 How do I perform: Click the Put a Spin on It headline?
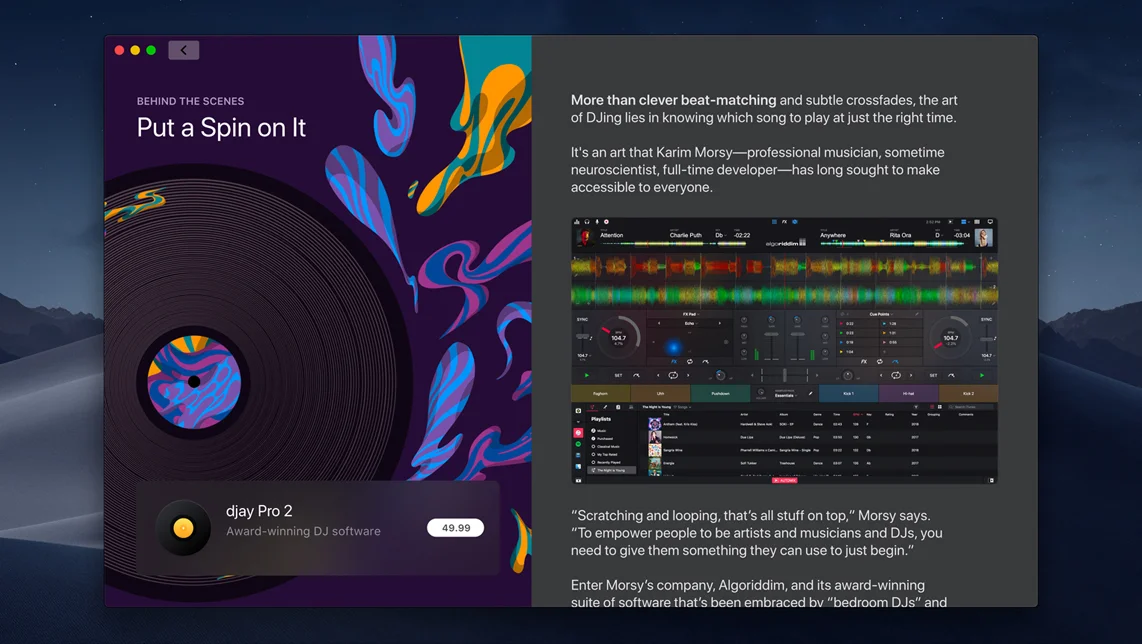click(x=221, y=127)
